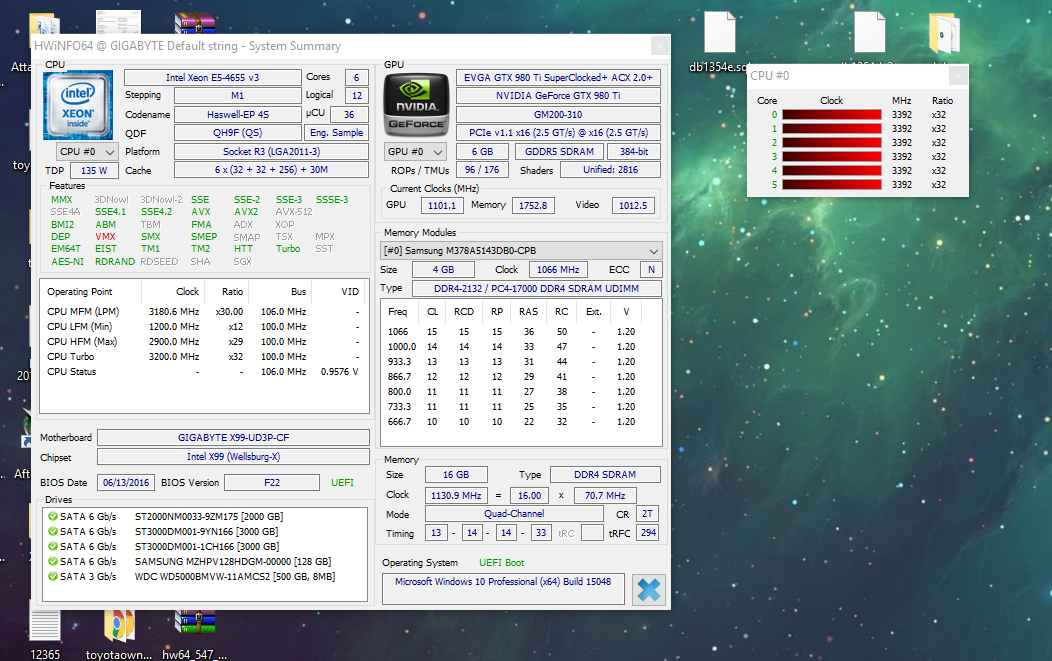Click the Core 5 clock bar
The width and height of the screenshot is (1052, 661).
832,185
